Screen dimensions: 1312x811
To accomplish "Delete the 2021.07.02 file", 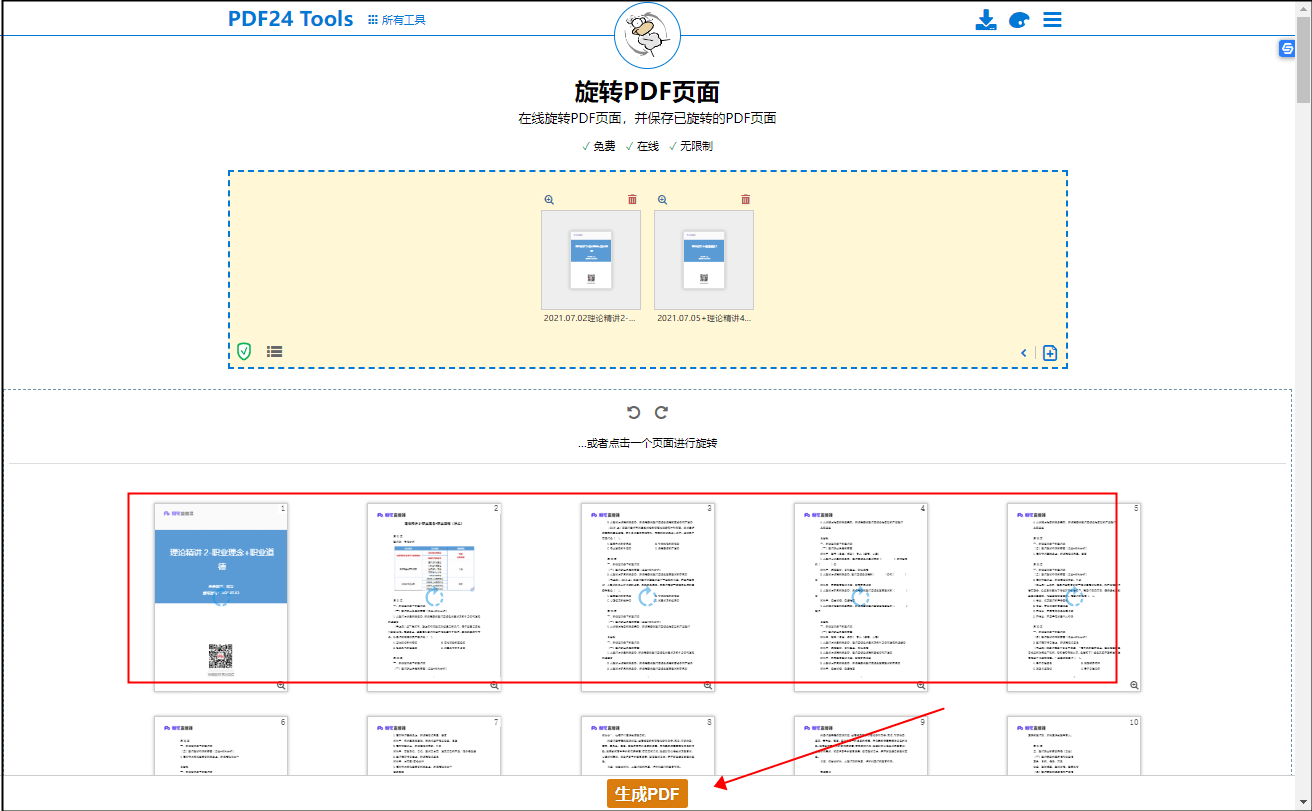I will tap(632, 199).
